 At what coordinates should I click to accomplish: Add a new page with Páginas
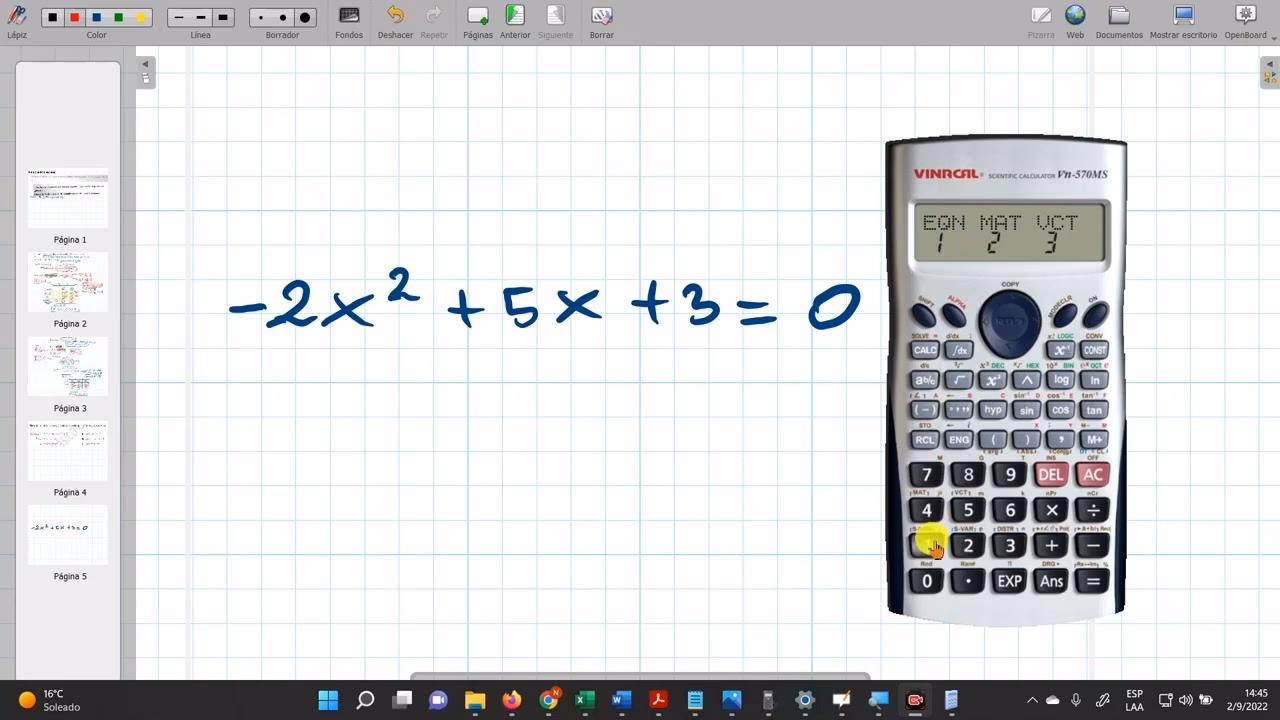477,17
